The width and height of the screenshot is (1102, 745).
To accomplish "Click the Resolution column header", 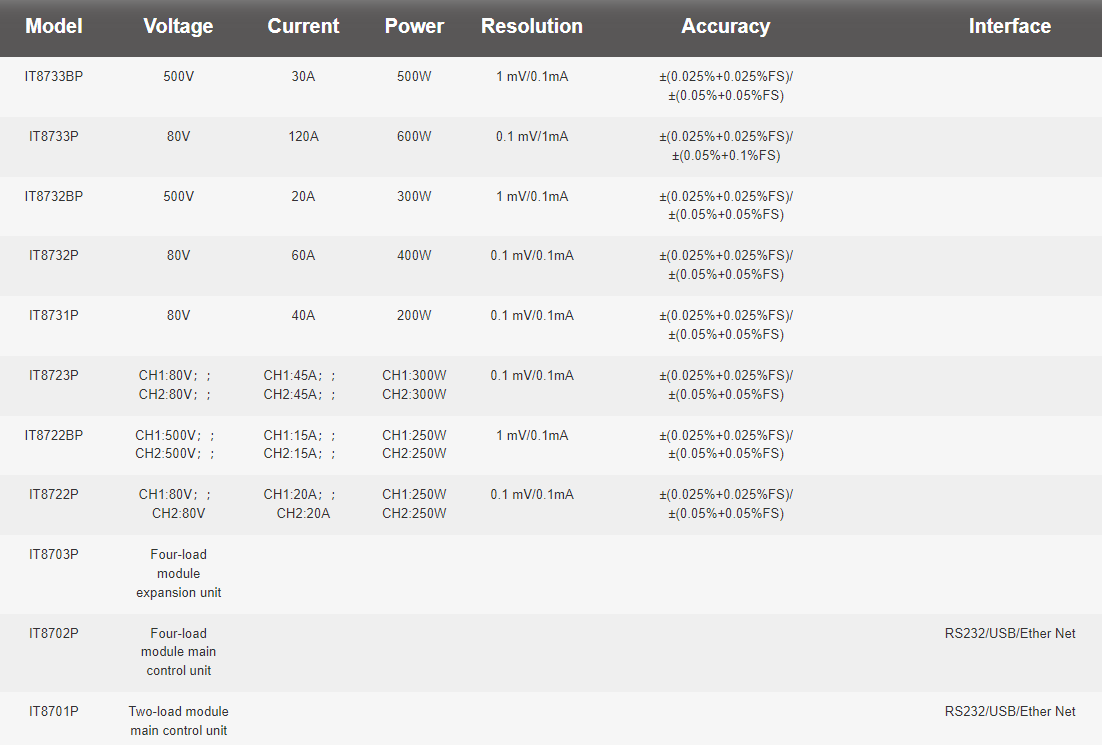I will 532,26.
